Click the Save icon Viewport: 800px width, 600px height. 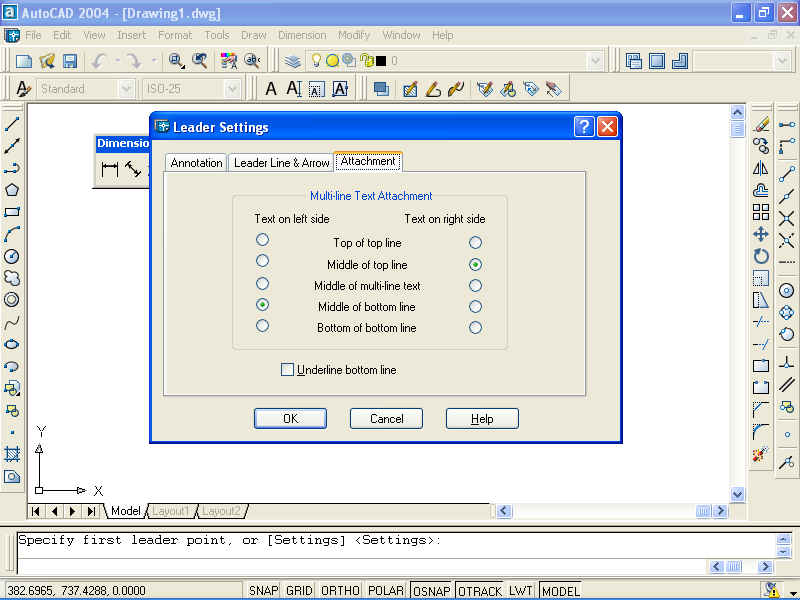coord(69,61)
